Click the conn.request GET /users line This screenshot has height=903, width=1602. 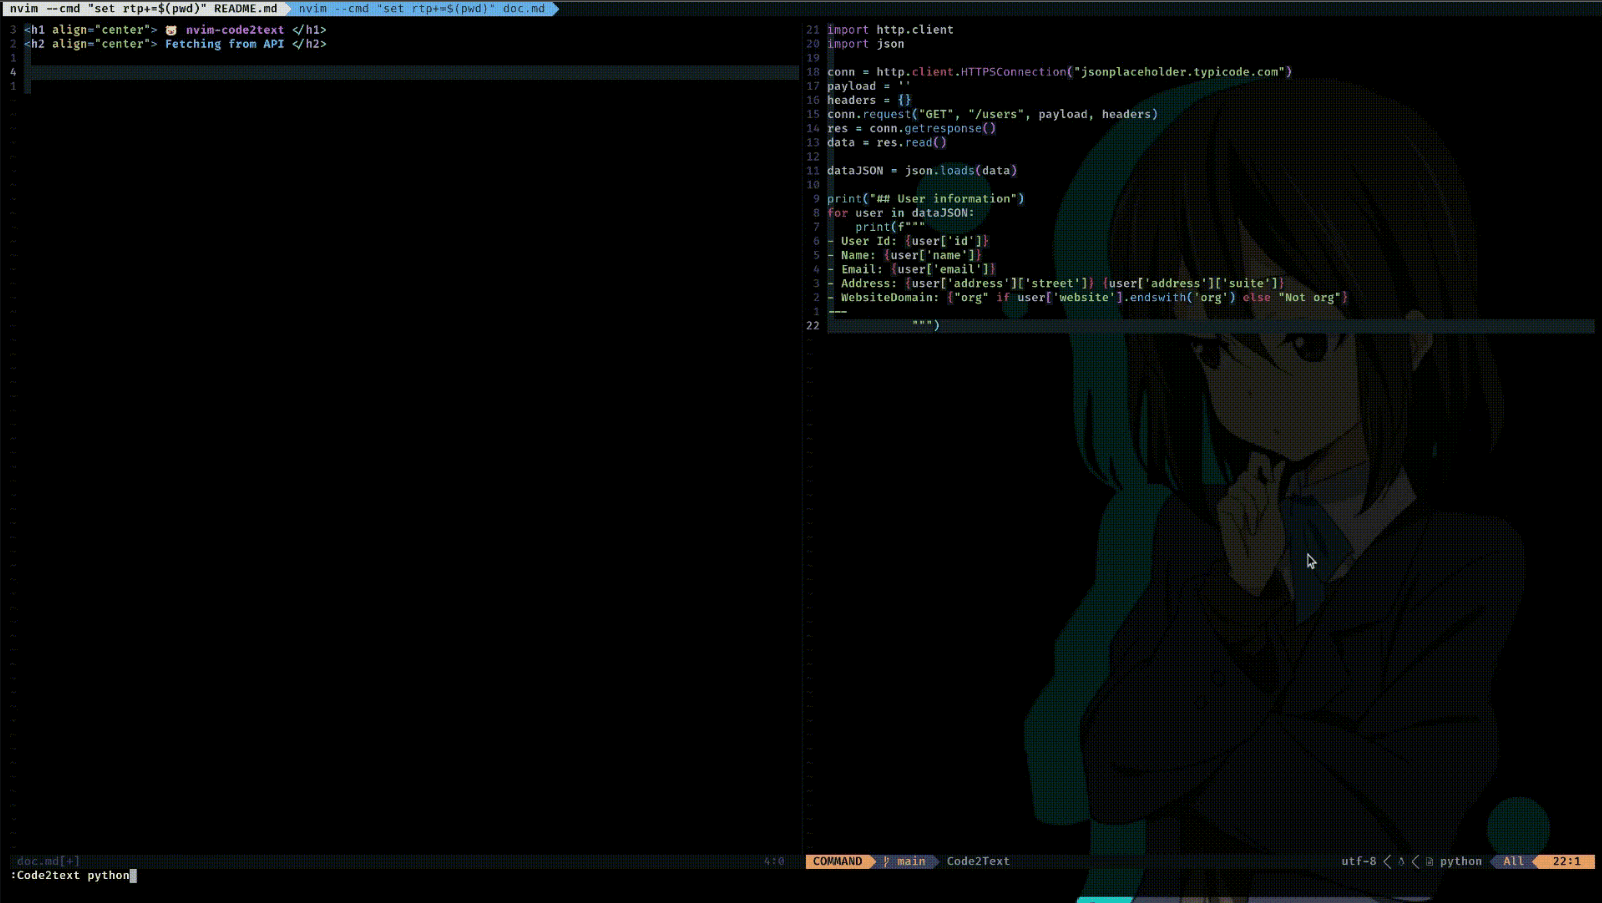pyautogui.click(x=992, y=114)
